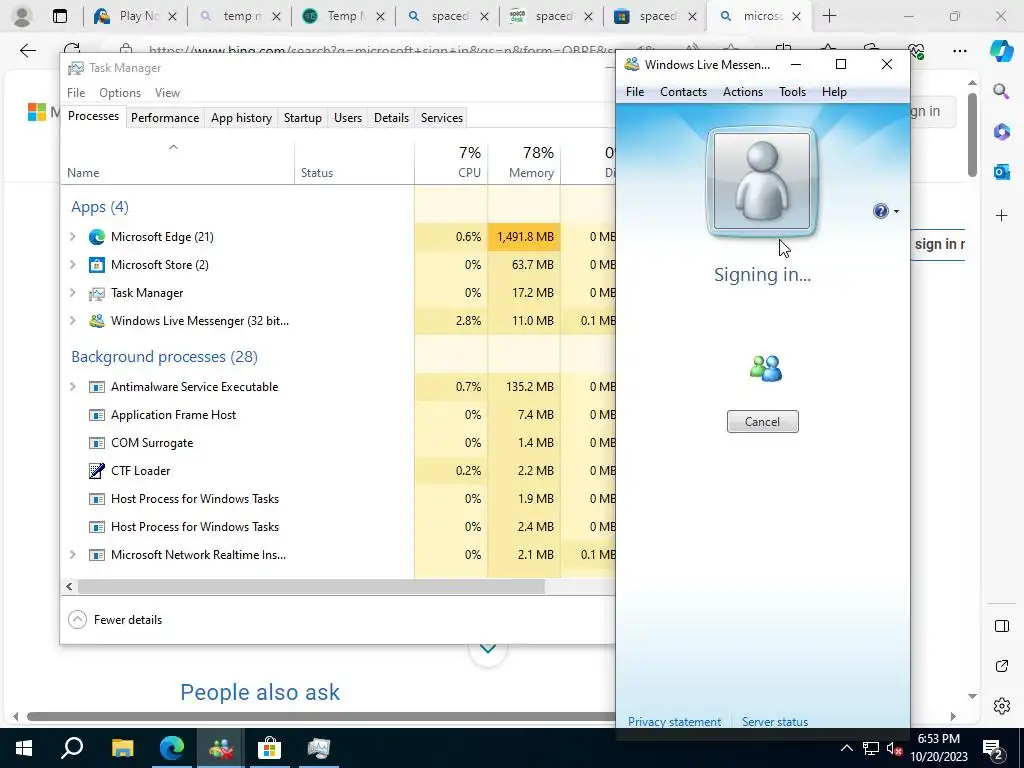Open Task Manager Options menu

120,93
